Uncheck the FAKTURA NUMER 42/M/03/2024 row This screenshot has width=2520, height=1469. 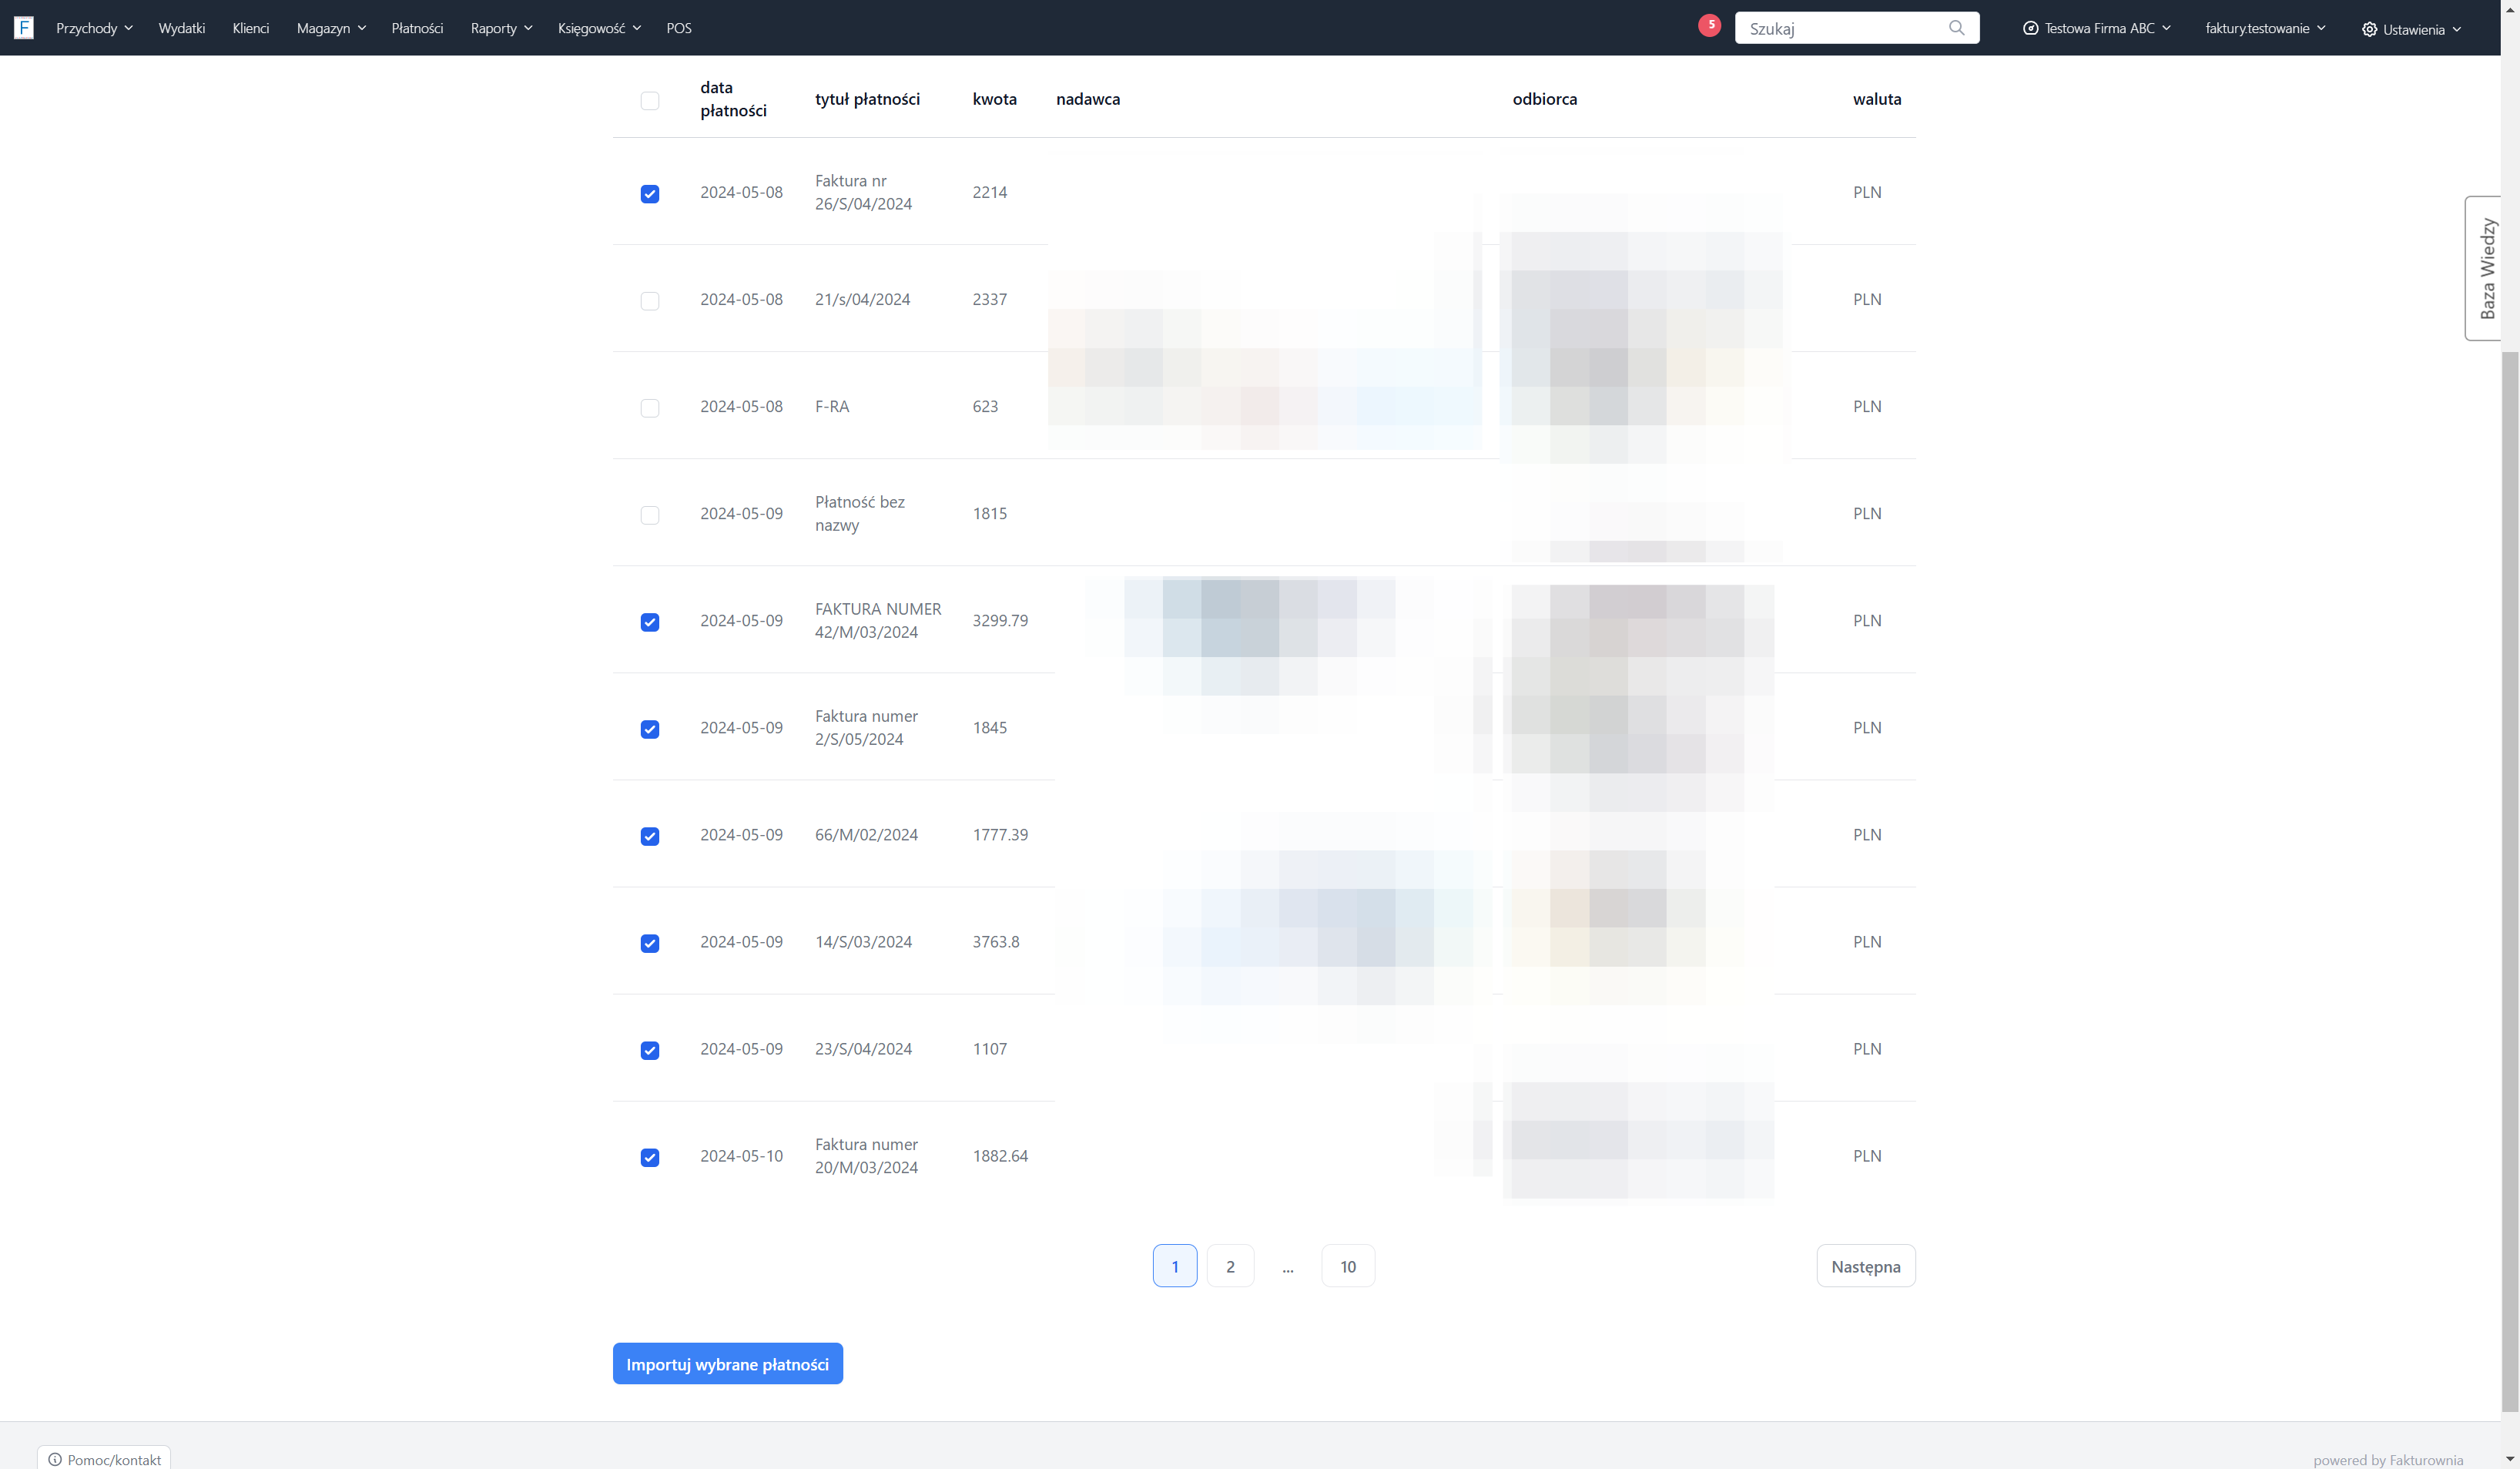click(x=650, y=621)
